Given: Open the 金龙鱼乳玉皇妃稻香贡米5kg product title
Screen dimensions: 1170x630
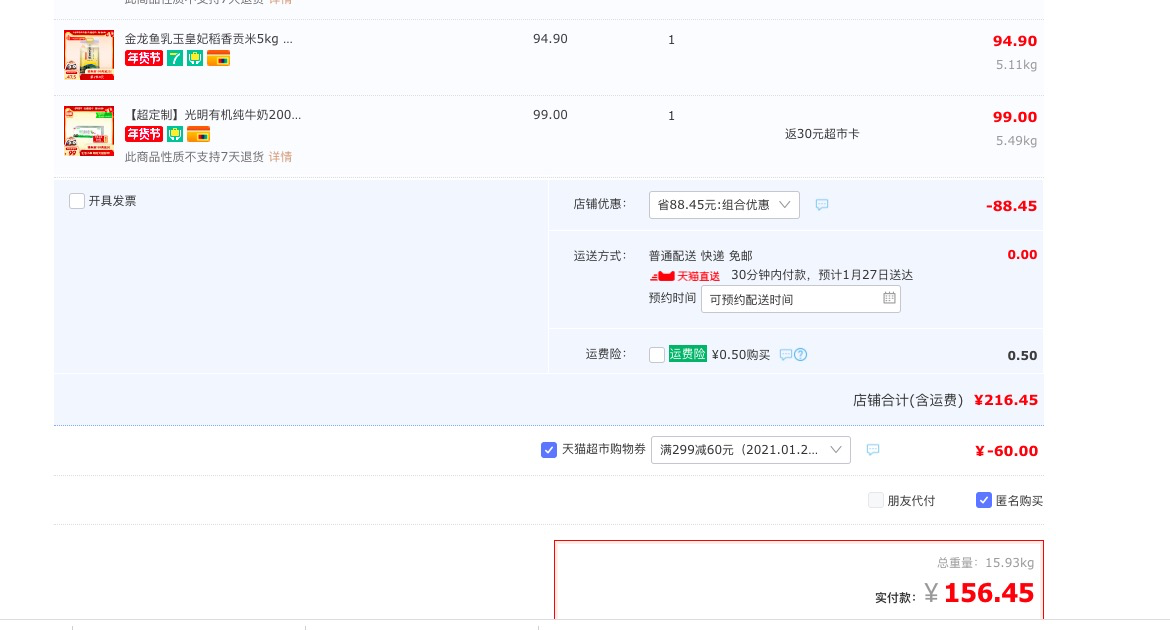Looking at the screenshot, I should tap(209, 39).
